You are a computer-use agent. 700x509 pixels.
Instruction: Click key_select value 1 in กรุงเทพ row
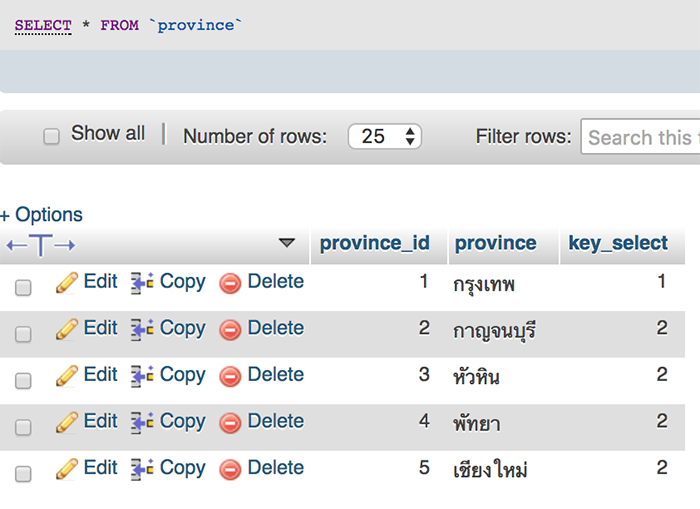point(662,281)
